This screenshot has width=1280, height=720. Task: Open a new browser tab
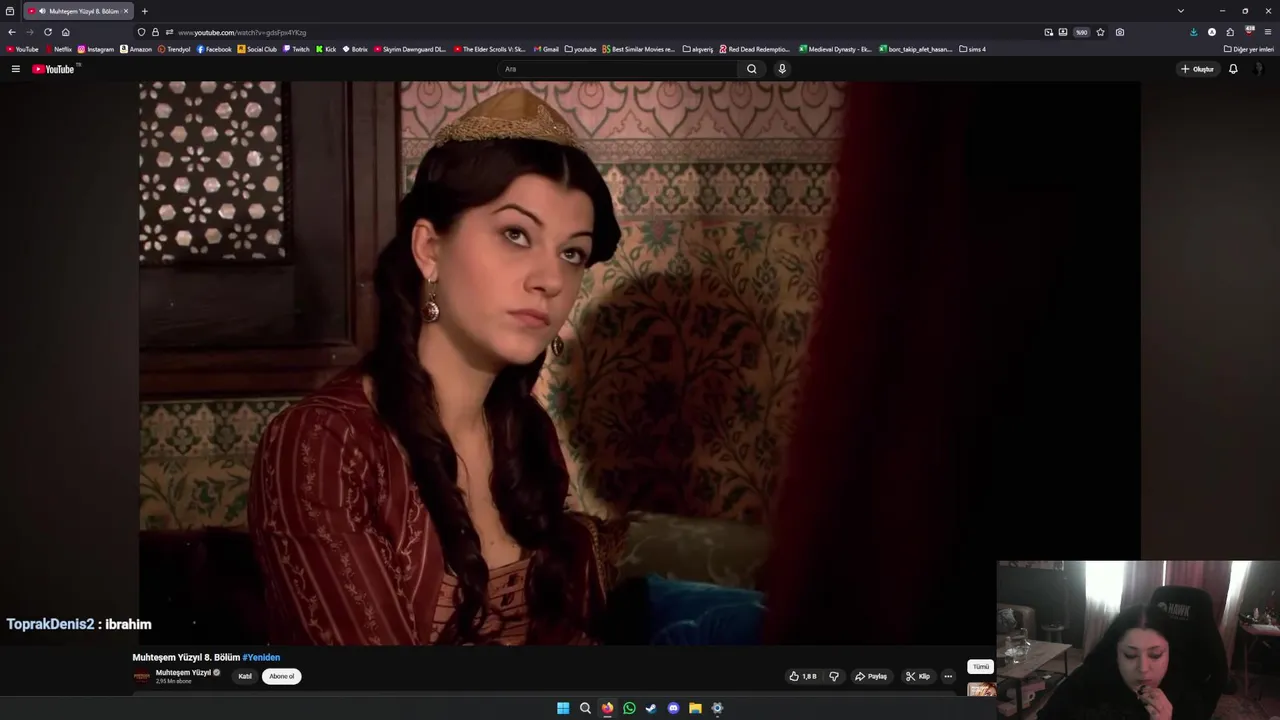tap(144, 11)
